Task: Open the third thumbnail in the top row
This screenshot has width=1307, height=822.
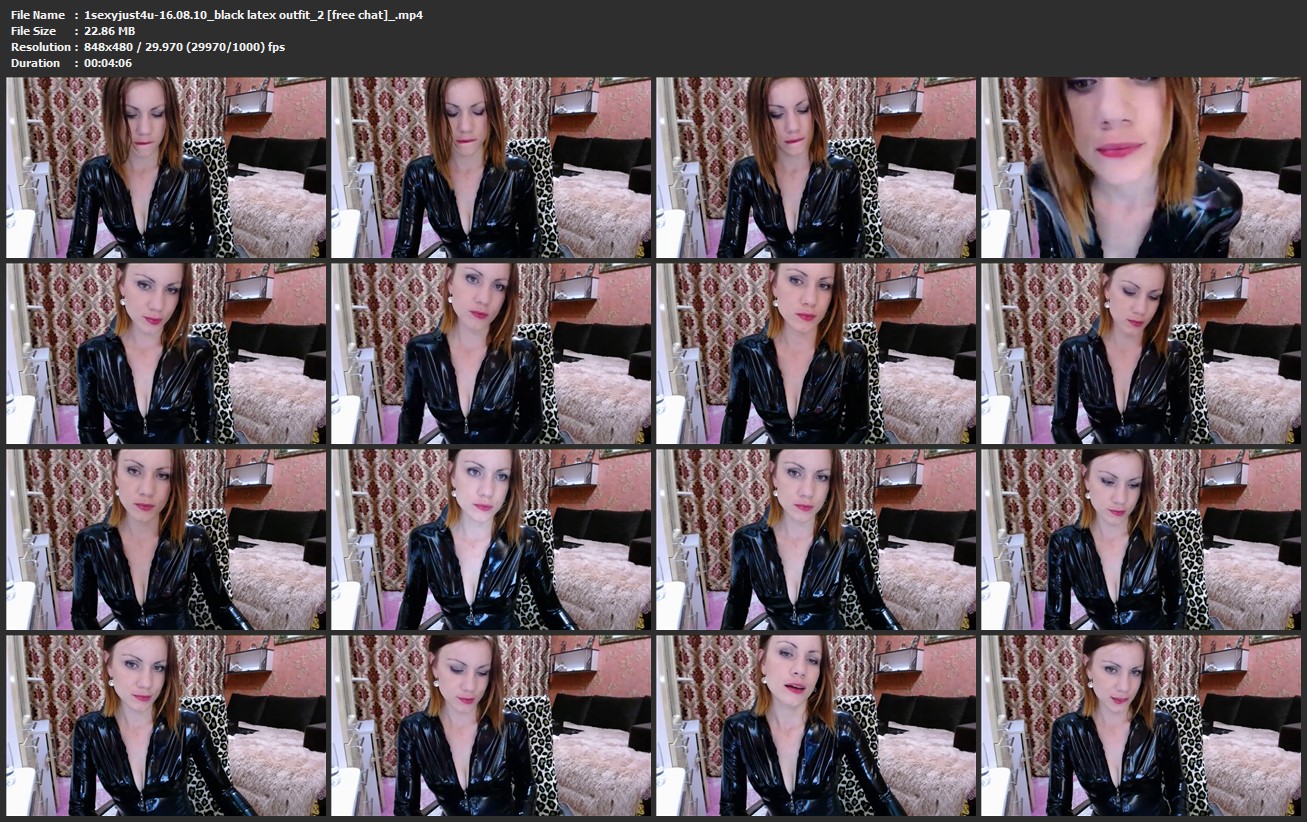Action: point(816,168)
